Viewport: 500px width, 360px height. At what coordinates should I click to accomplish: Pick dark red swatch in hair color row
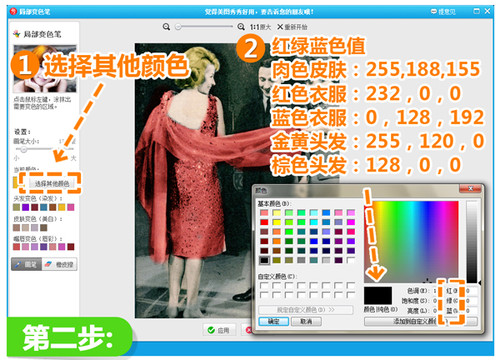pos(34,207)
